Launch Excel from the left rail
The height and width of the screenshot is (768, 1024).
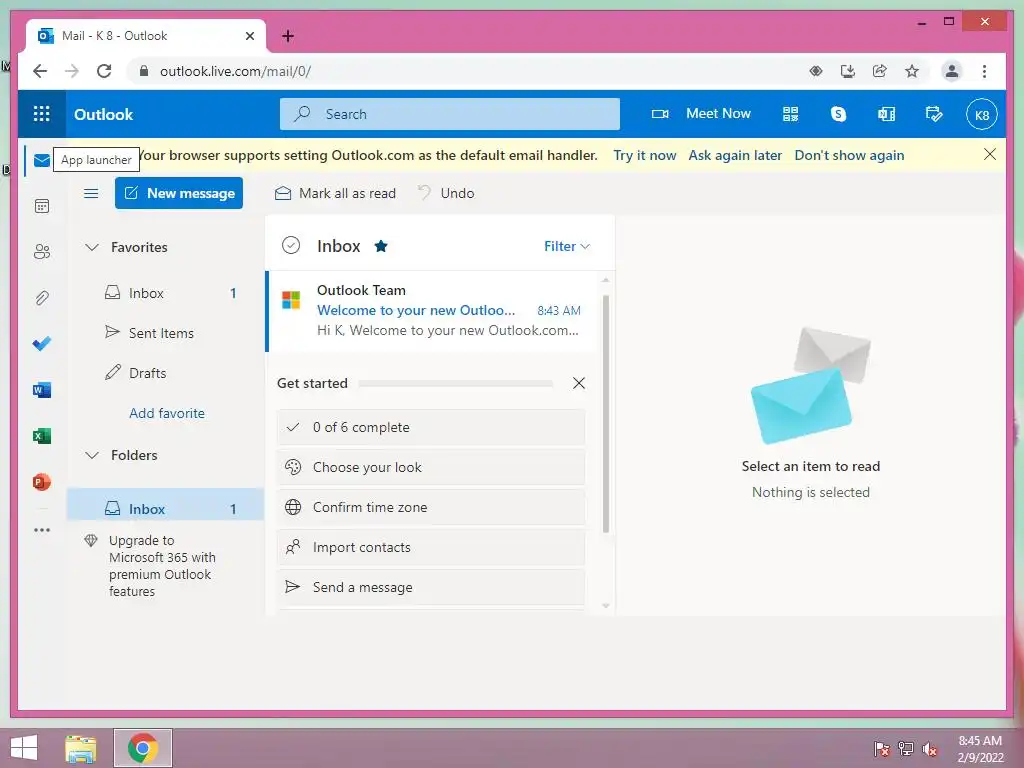(42, 436)
